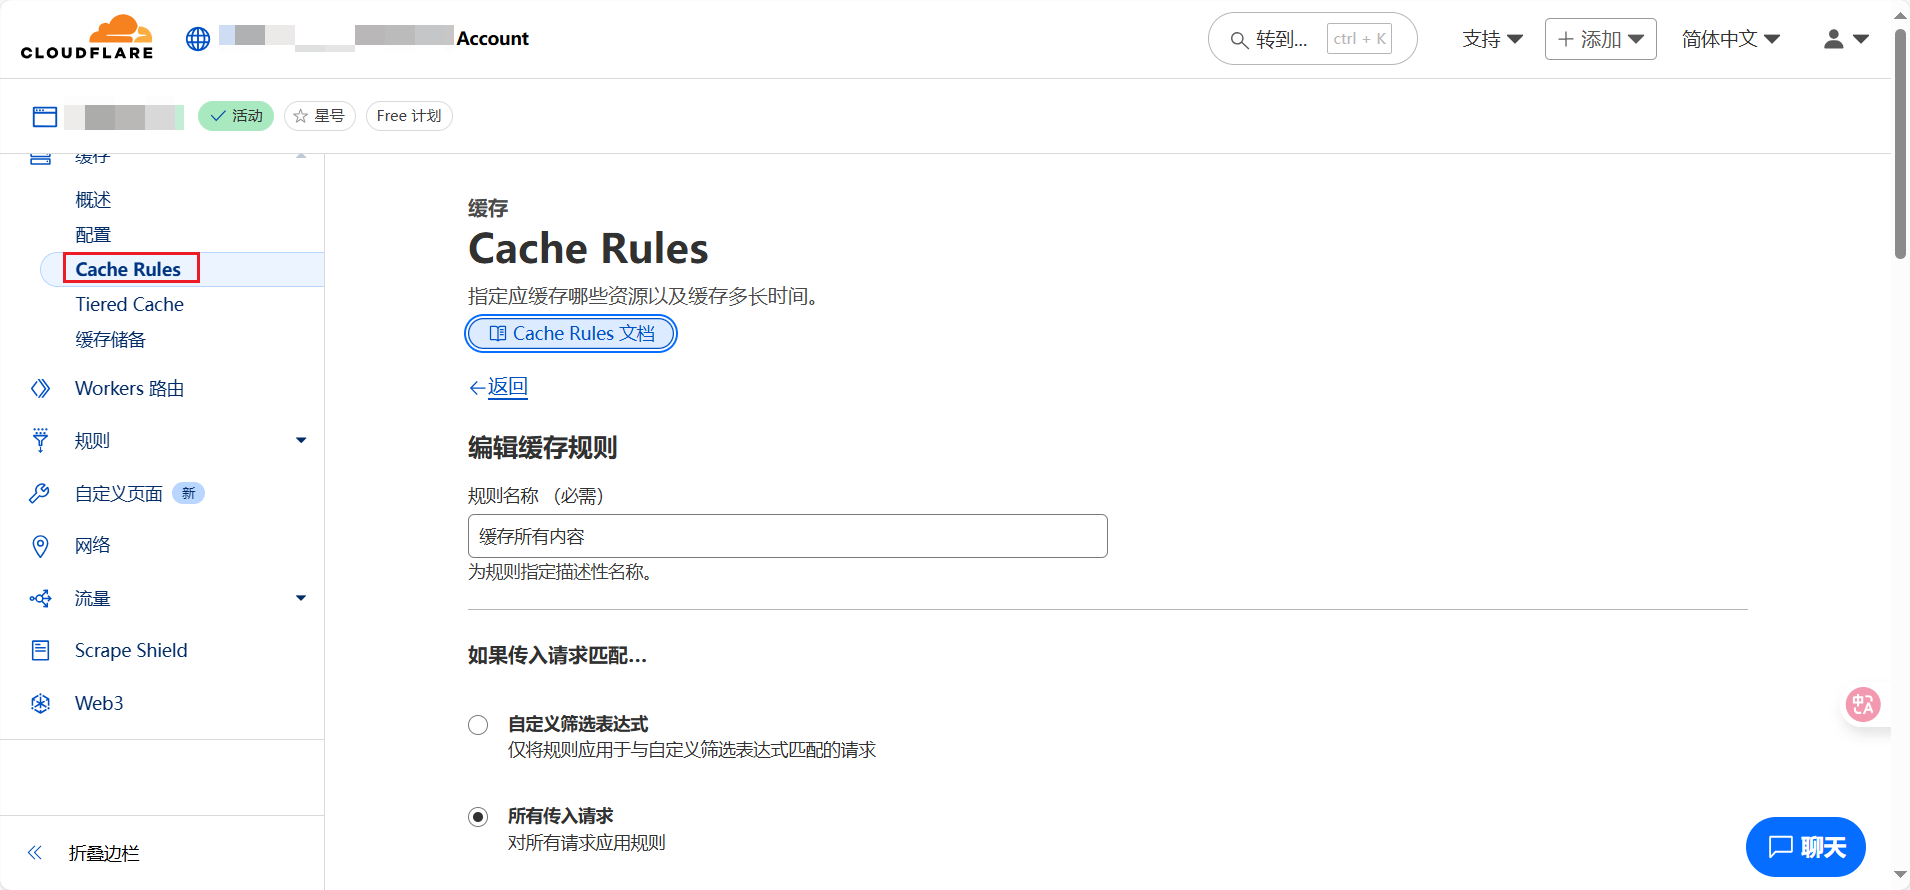This screenshot has width=1910, height=890.
Task: Click the user profile icon
Action: click(1833, 39)
